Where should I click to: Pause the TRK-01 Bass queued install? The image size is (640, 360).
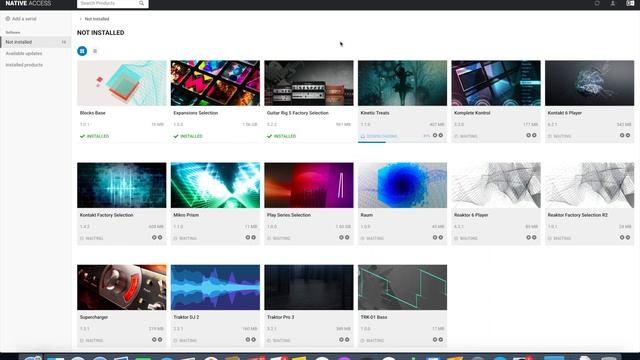click(x=435, y=340)
